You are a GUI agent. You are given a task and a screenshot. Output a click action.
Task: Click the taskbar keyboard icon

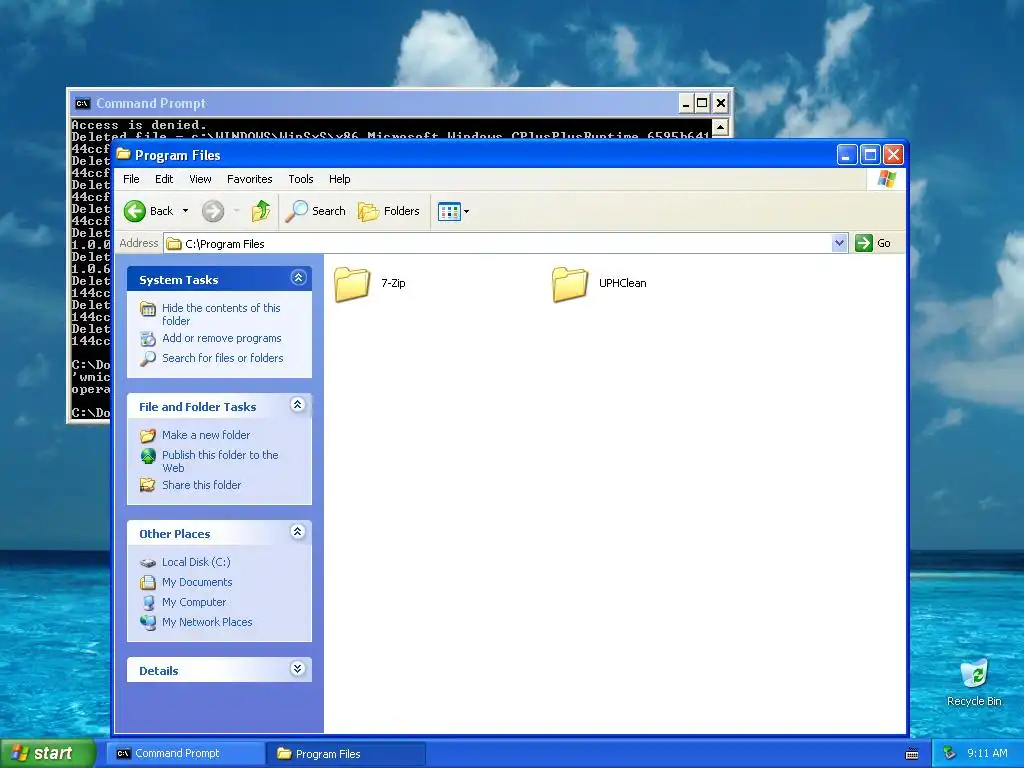pyautogui.click(x=912, y=754)
